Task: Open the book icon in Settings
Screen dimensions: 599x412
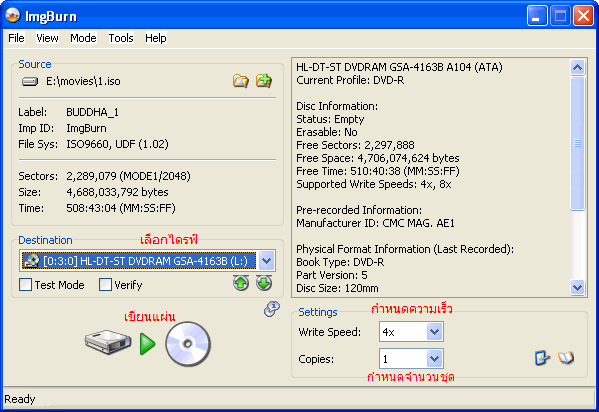Action: (566, 358)
